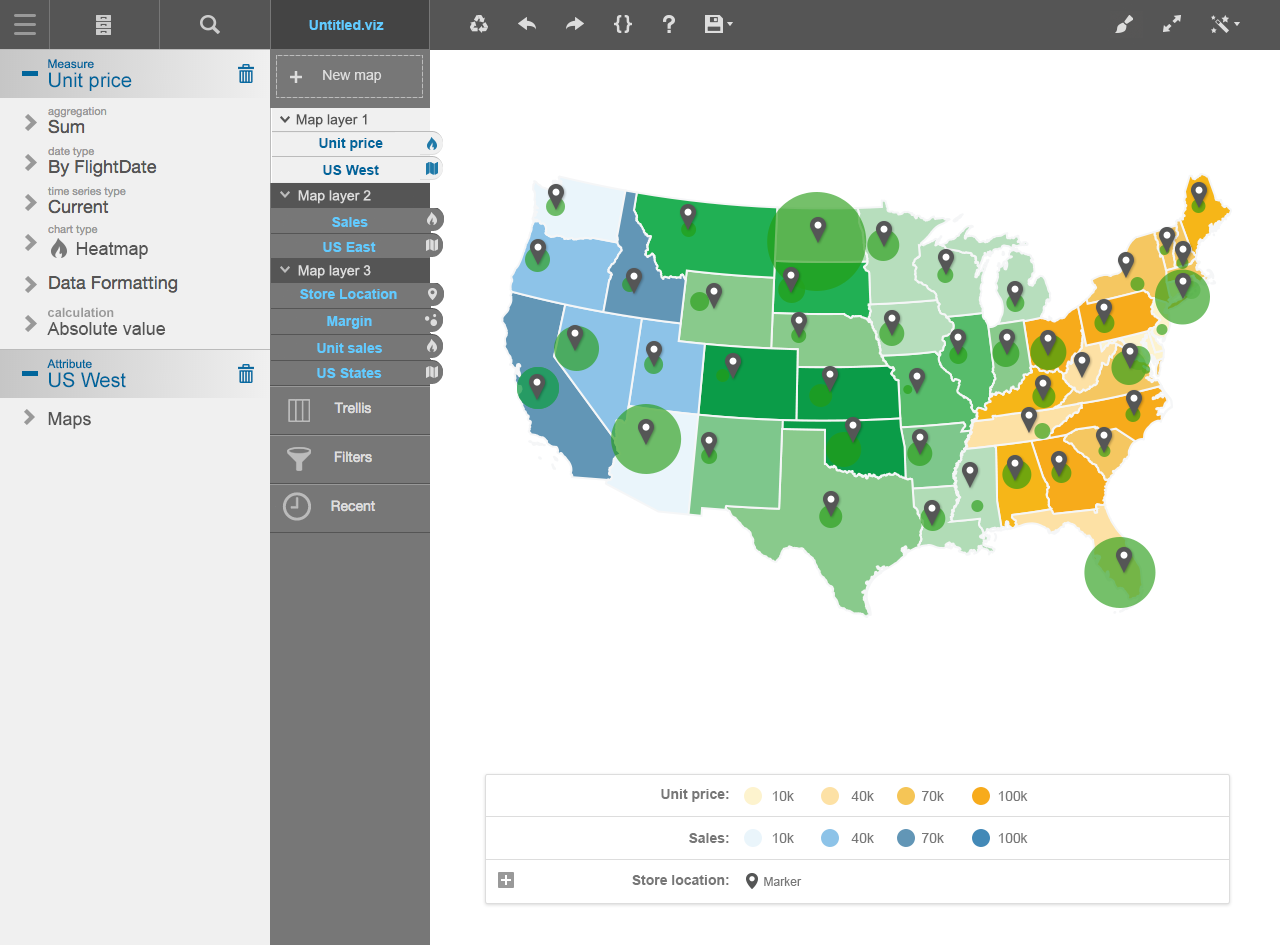The height and width of the screenshot is (945, 1280).
Task: Collapse the Unit price measure section
Action: 30,74
